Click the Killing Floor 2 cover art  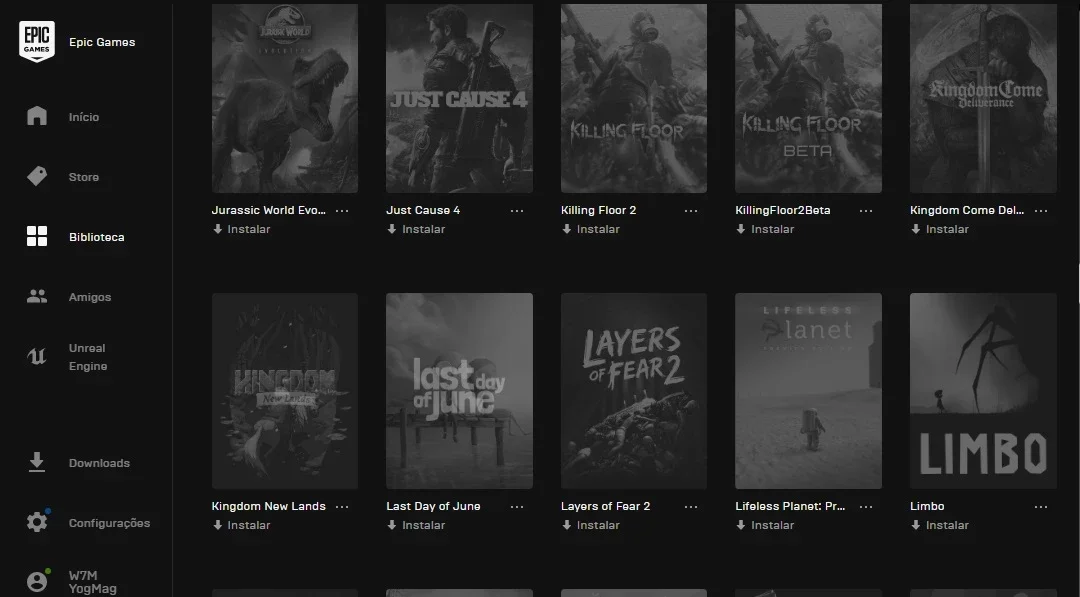coord(634,98)
